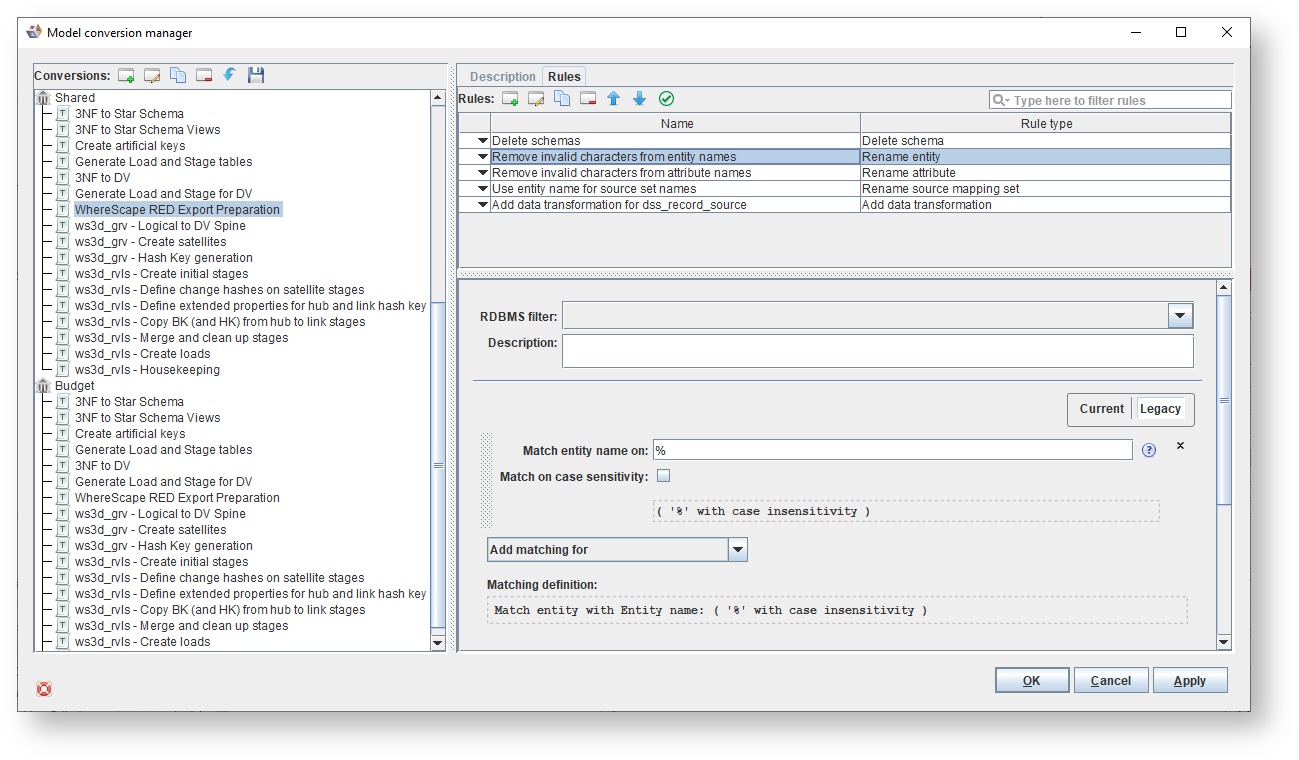1299x760 pixels.
Task: Expand the Delete schemas rule row arrow
Action: tap(483, 141)
